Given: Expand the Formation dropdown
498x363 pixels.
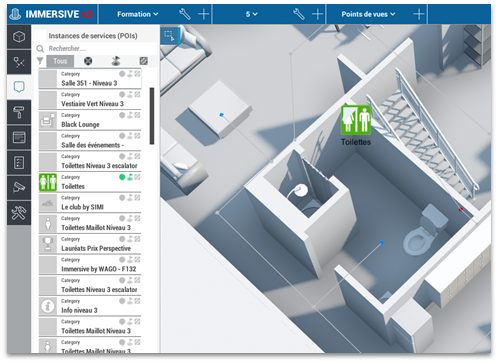Looking at the screenshot, I should point(137,14).
